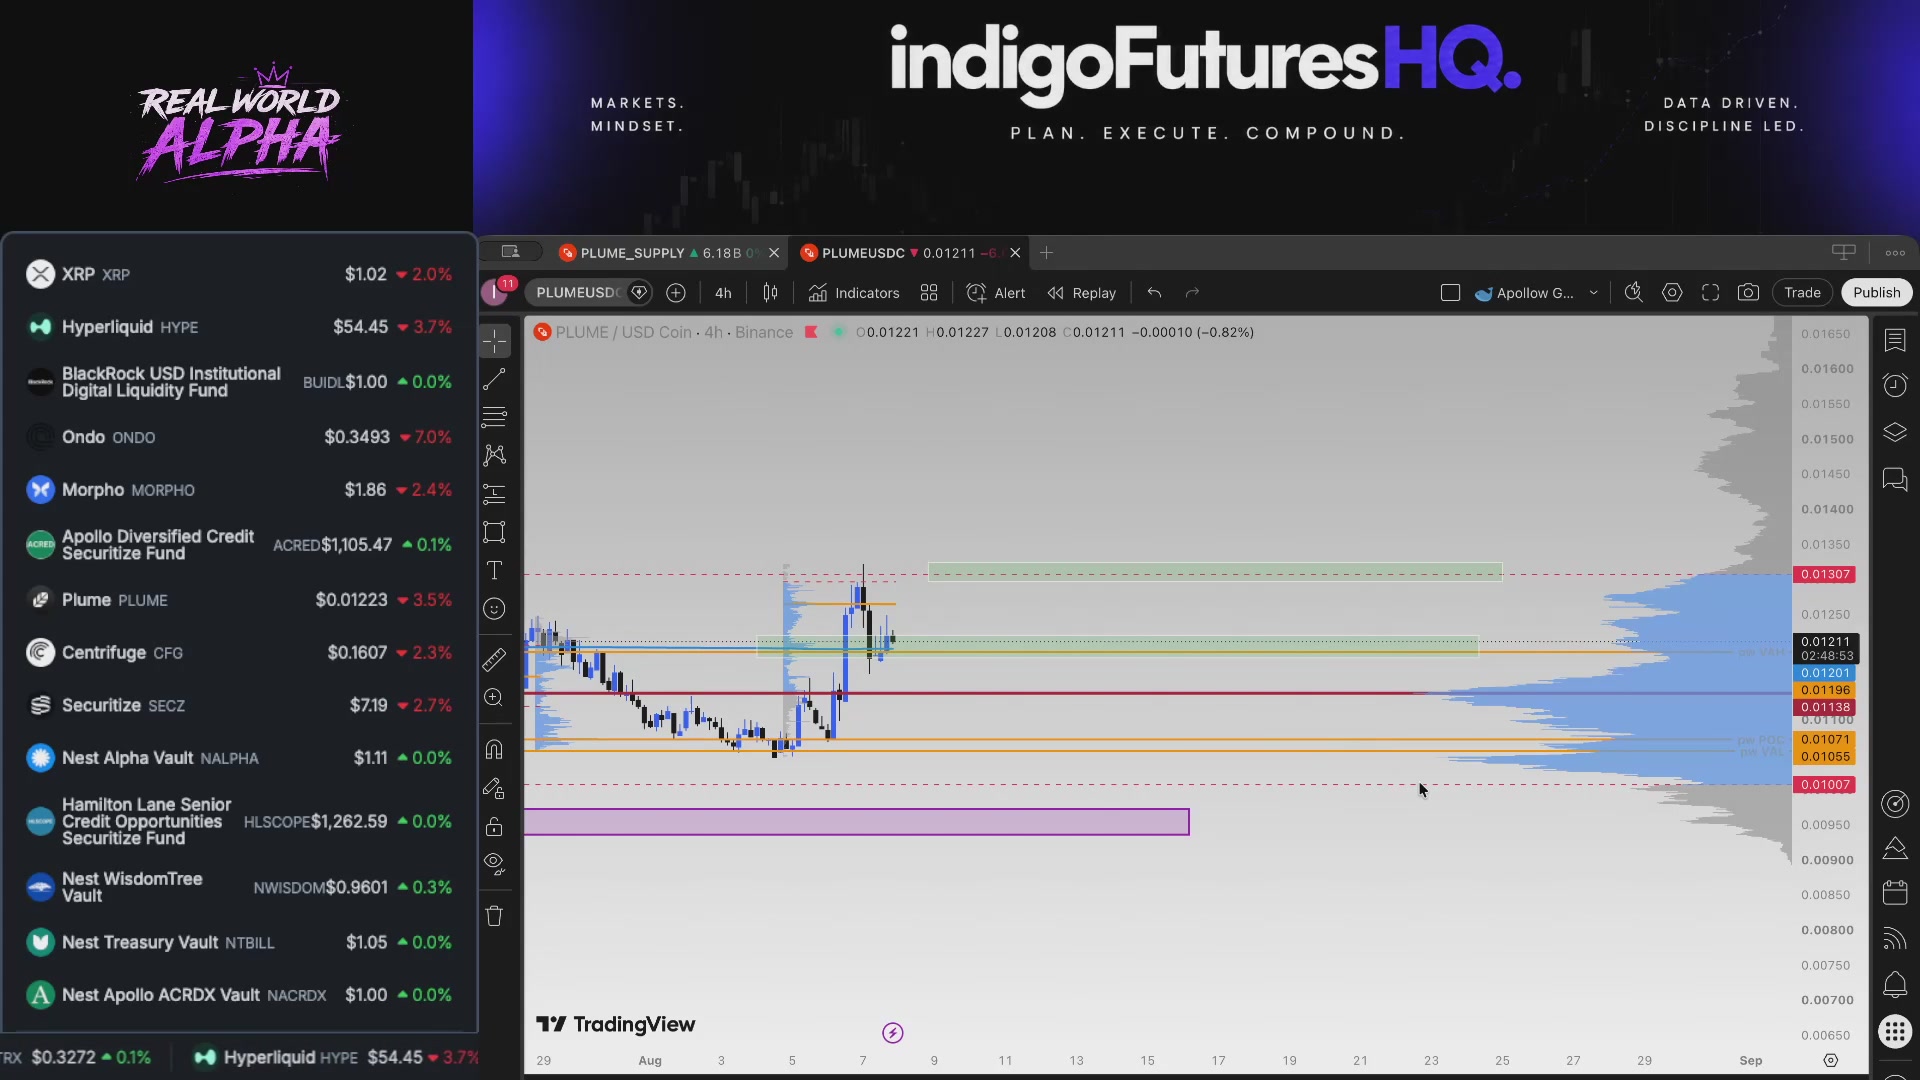1920x1080 pixels.
Task: Open the economic calendar panel
Action: (1895, 892)
